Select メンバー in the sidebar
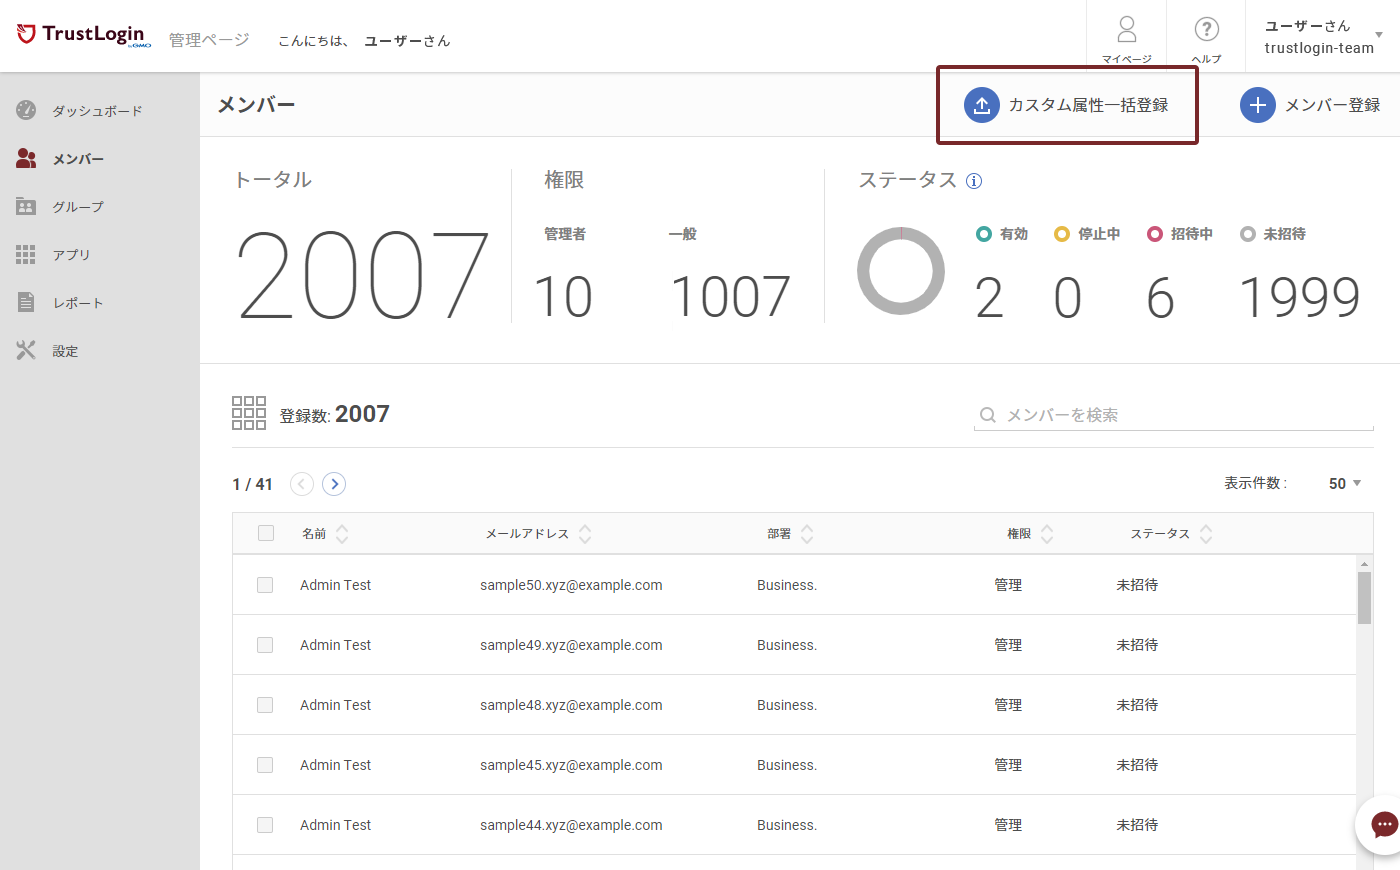Viewport: 1400px width, 870px height. [78, 159]
